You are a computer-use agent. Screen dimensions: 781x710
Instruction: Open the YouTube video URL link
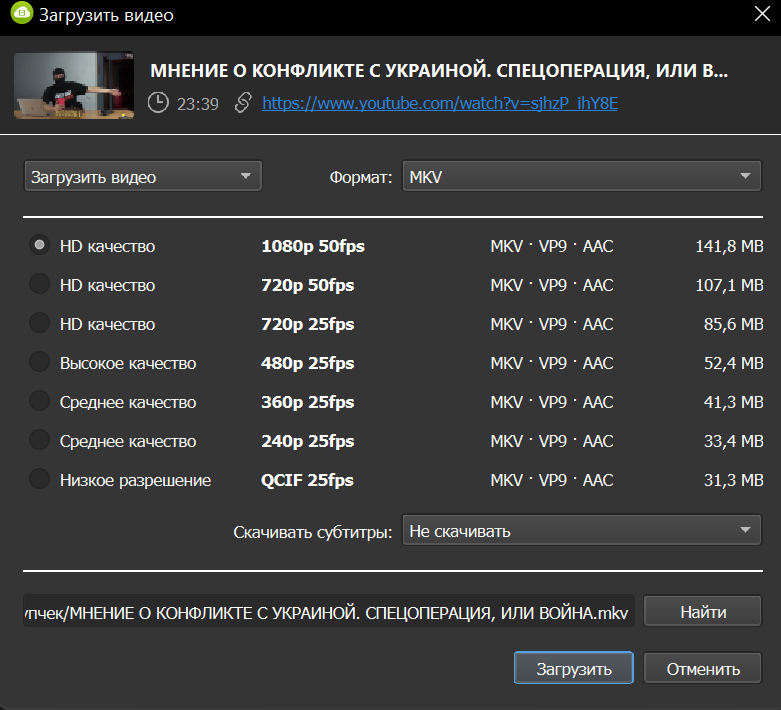439,102
